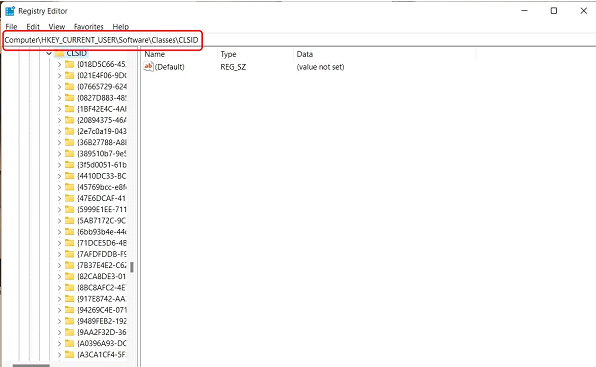The height and width of the screenshot is (367, 596).
Task: Click folder icon of {3f5d0051-61b key
Action: (70, 165)
